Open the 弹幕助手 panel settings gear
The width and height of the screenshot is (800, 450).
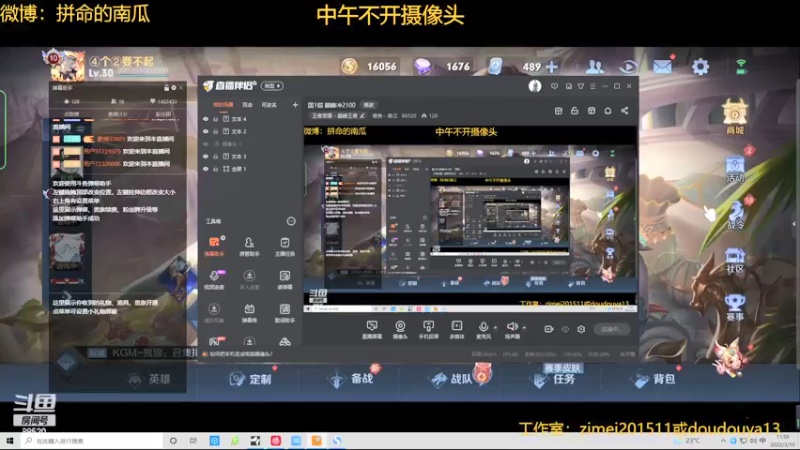pos(173,88)
